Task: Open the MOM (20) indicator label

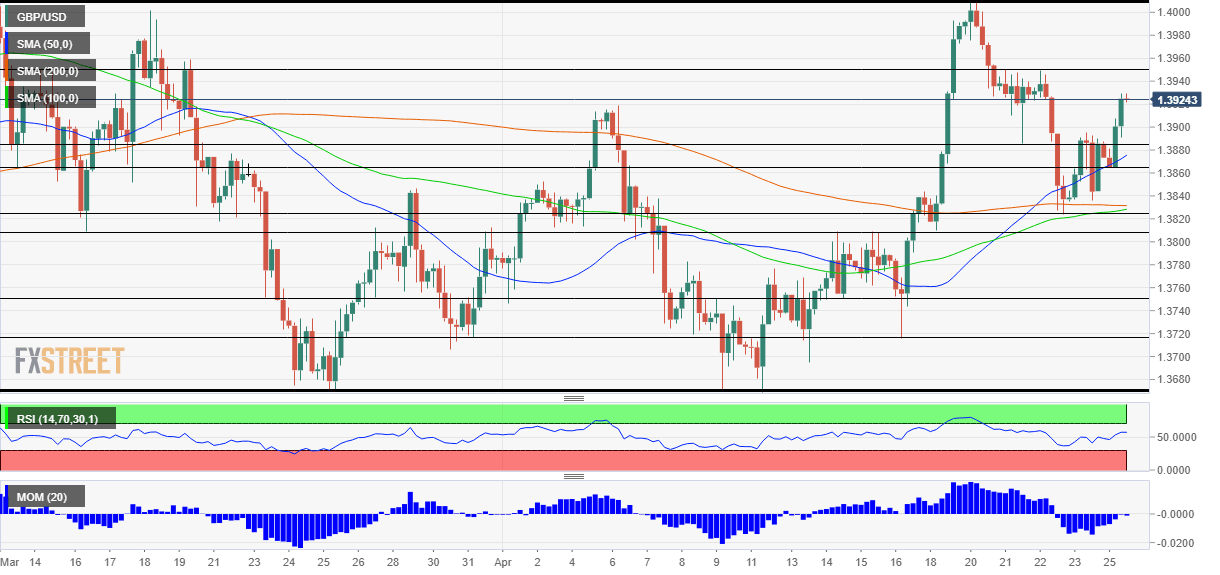Action: [x=45, y=496]
